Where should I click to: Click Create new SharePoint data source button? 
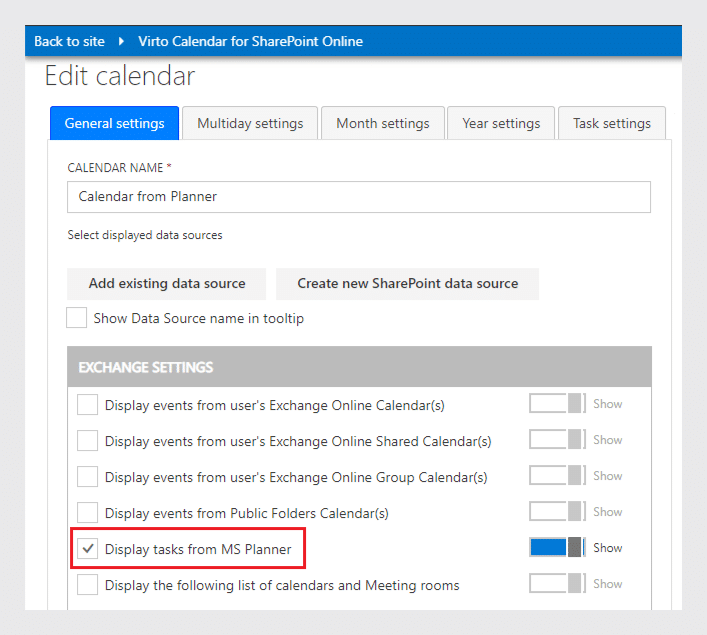point(408,284)
